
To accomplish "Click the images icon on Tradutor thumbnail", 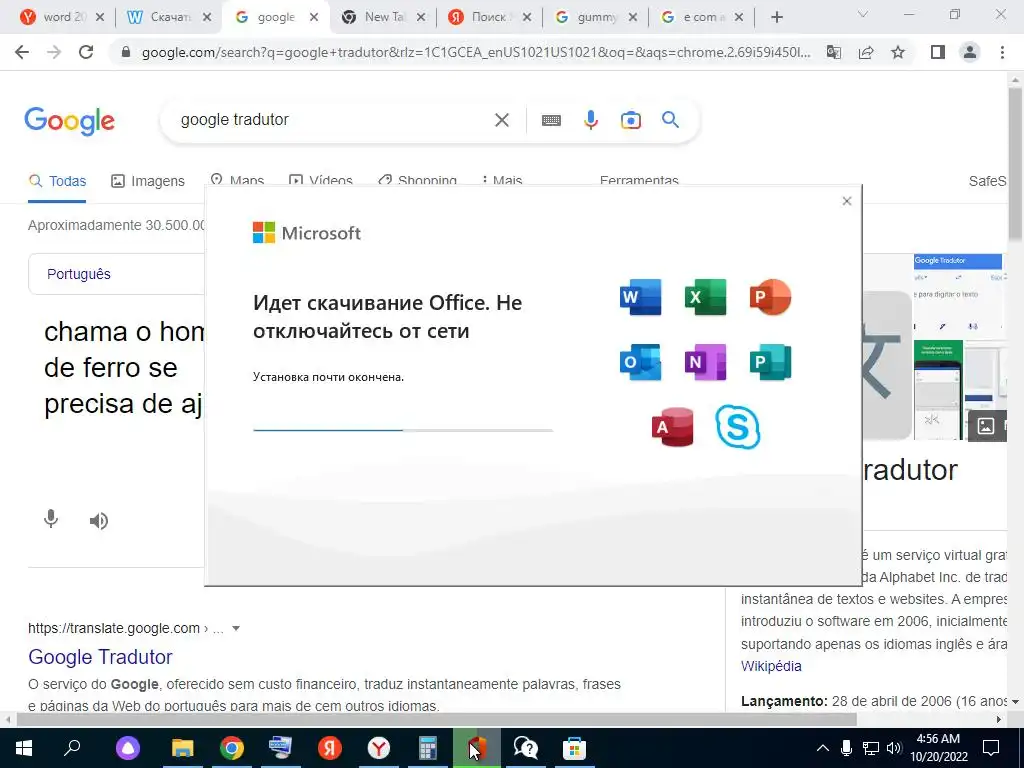I will (x=985, y=426).
